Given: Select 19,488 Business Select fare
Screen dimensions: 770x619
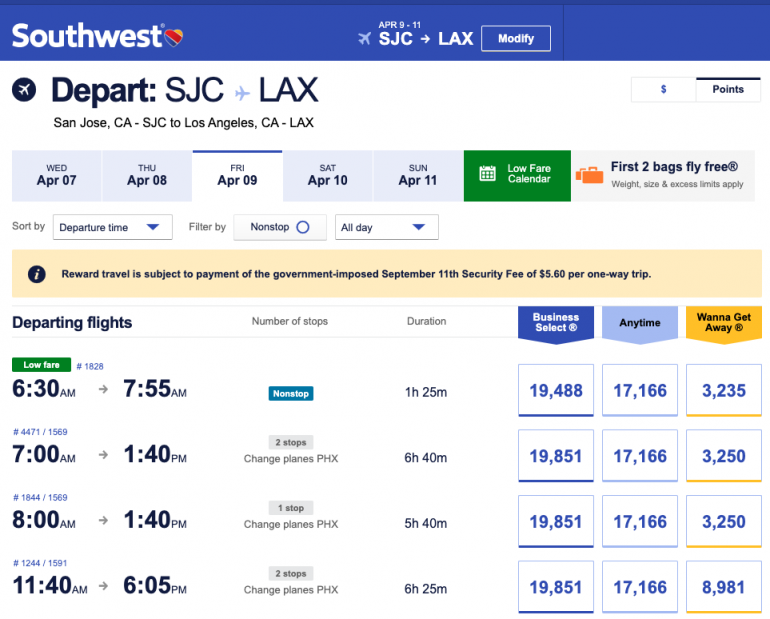Looking at the screenshot, I should [x=556, y=391].
